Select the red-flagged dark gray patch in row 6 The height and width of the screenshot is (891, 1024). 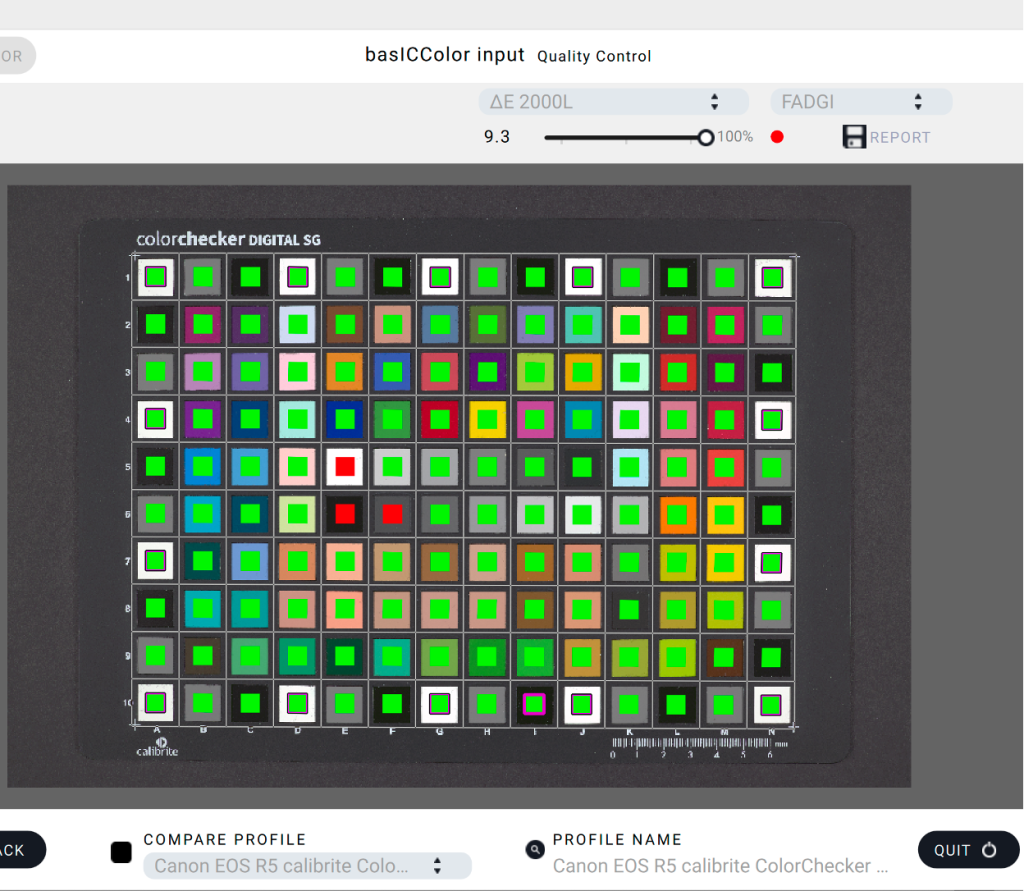click(392, 514)
